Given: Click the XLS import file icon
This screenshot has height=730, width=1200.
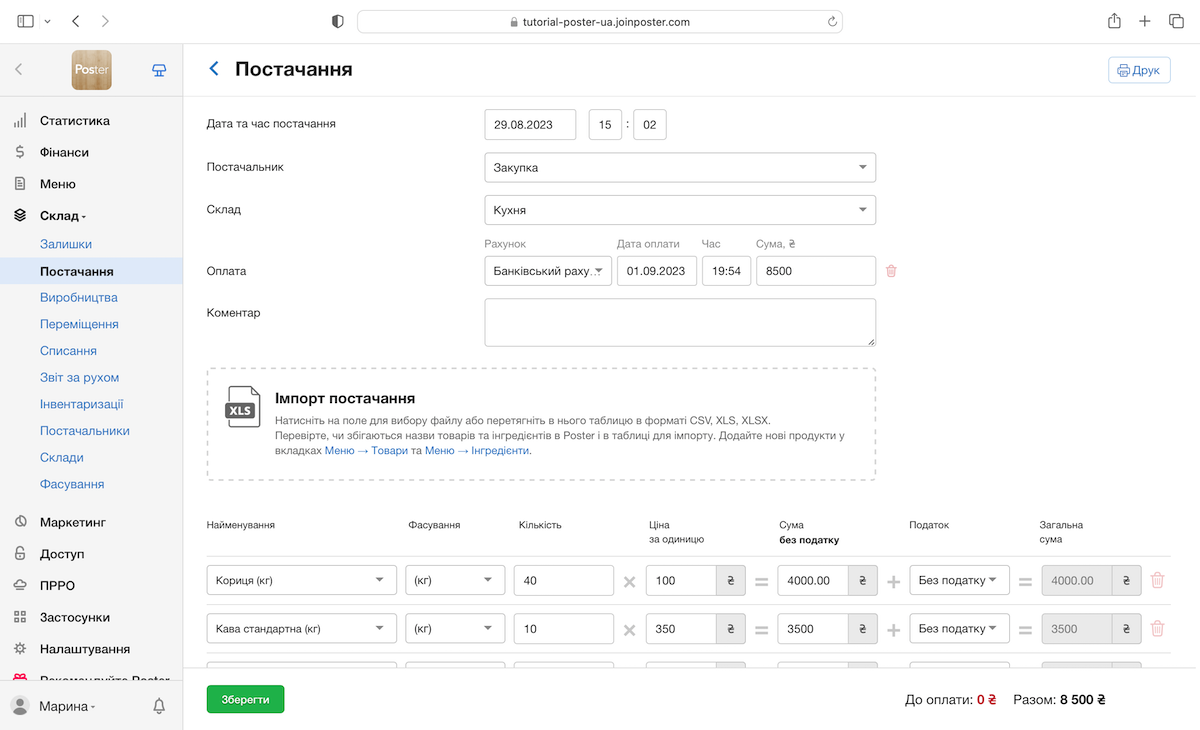Looking at the screenshot, I should pos(242,407).
